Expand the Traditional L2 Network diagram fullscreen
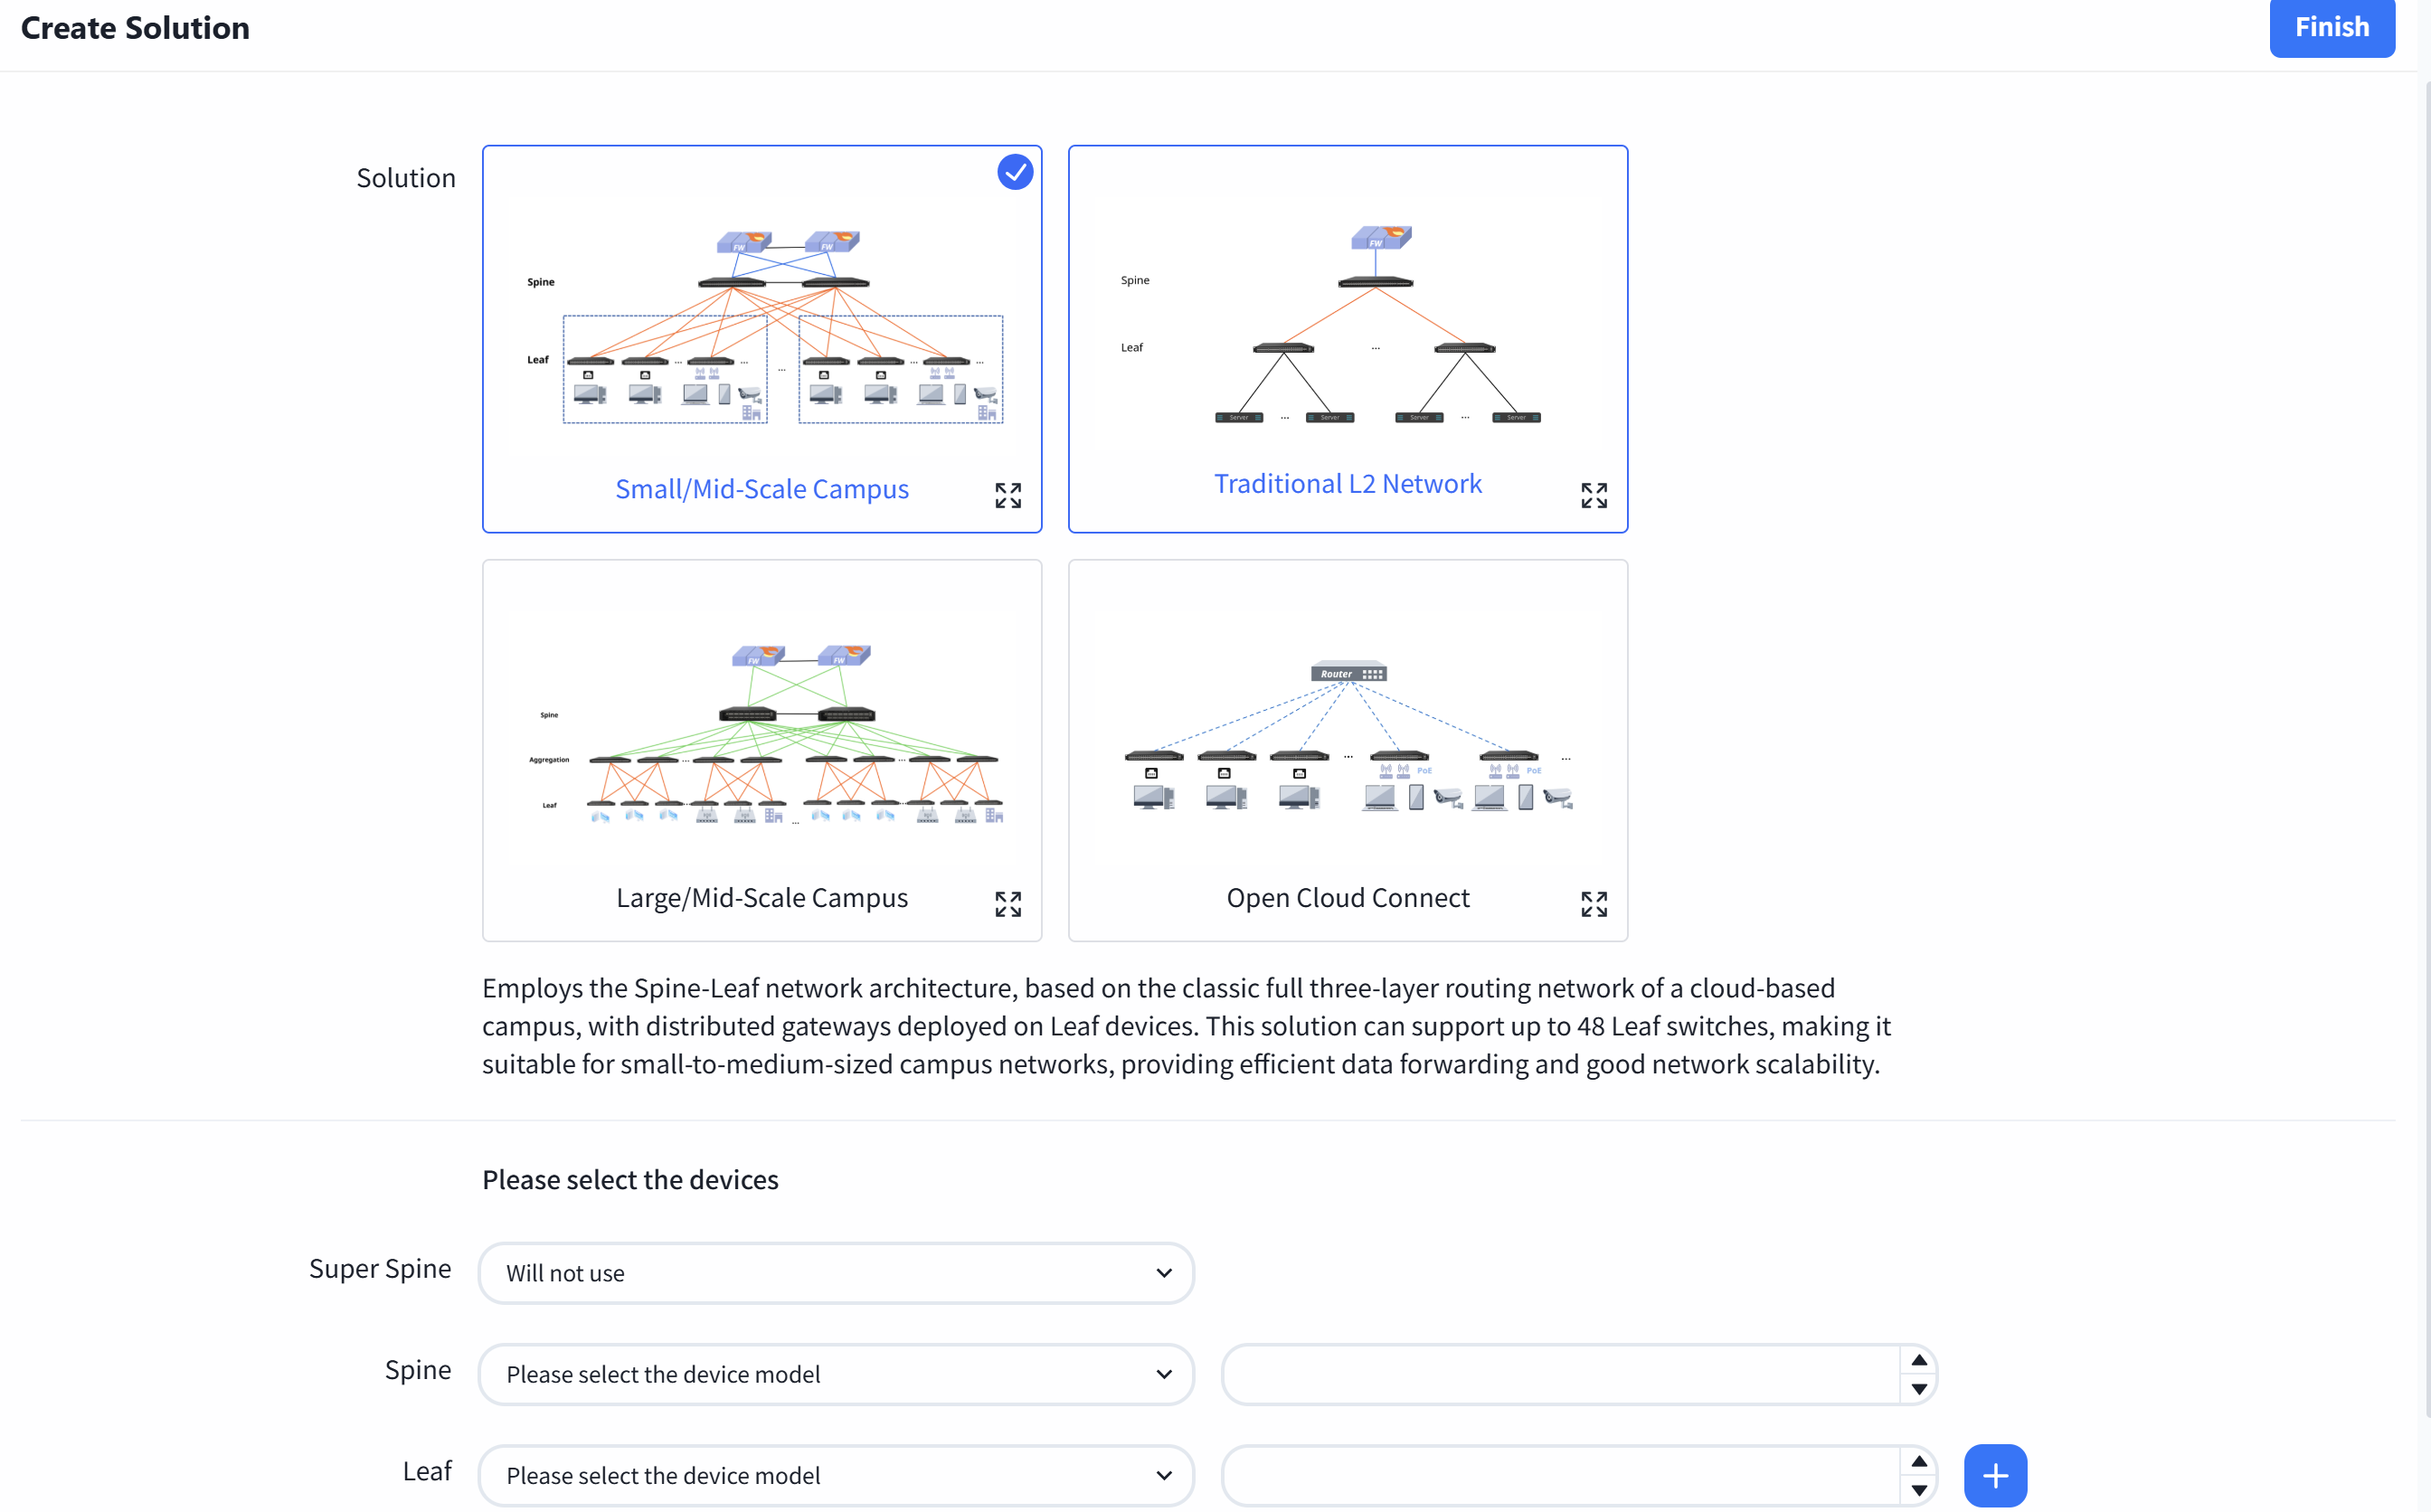Image resolution: width=2431 pixels, height=1512 pixels. pos(1594,495)
